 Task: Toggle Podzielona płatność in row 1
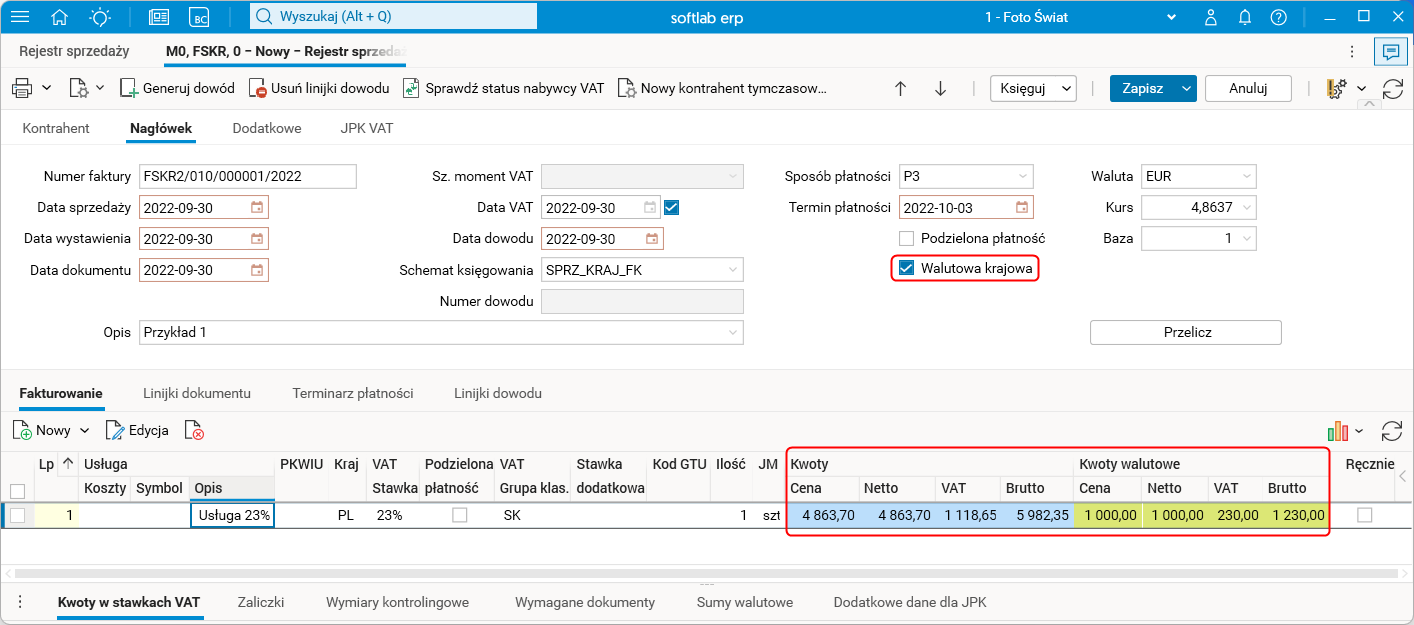(460, 515)
